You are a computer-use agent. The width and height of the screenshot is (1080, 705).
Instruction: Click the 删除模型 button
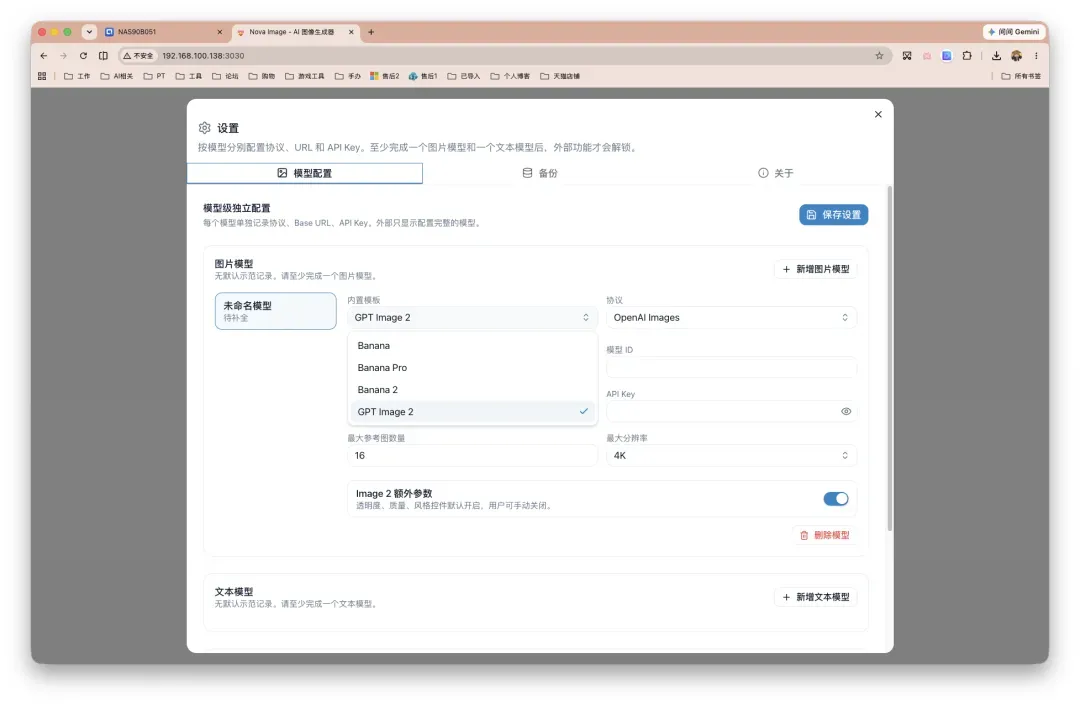click(x=824, y=535)
